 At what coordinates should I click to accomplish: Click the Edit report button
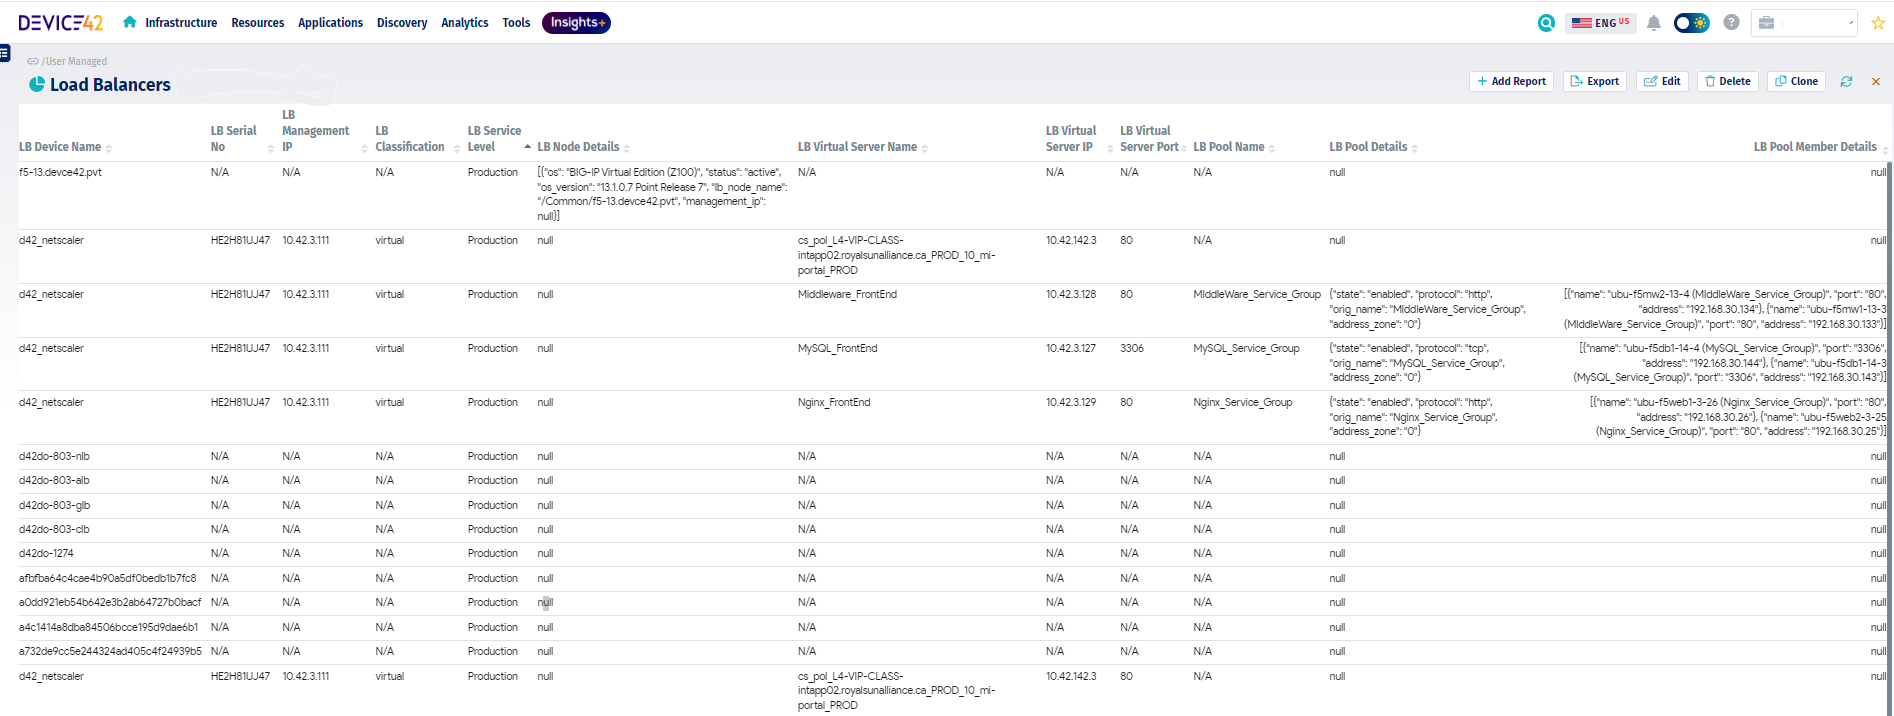coord(1662,81)
